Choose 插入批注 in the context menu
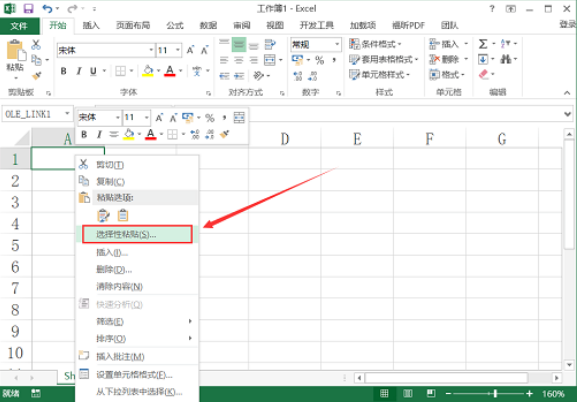This screenshot has height=402, width=577. point(137,356)
